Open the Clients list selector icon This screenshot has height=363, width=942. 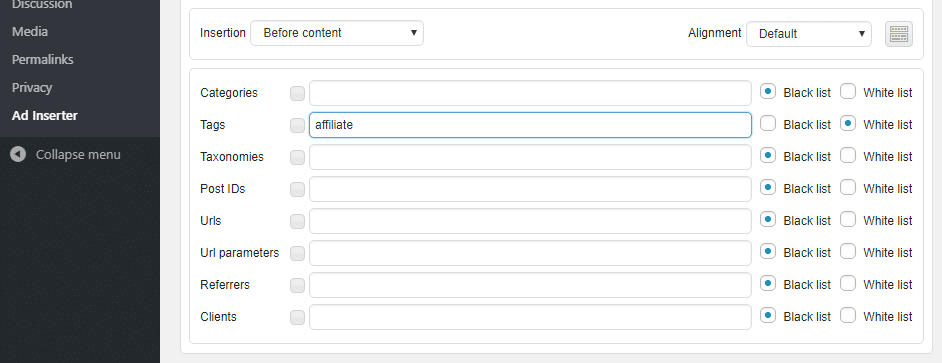pyautogui.click(x=297, y=317)
